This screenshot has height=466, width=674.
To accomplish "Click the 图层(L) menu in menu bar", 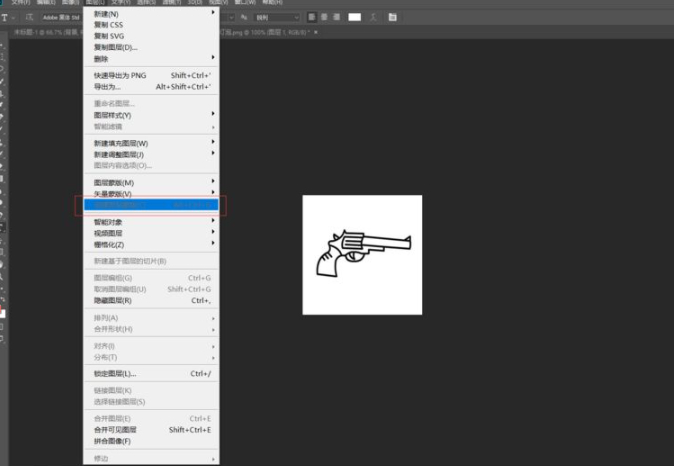I will pyautogui.click(x=94, y=2).
